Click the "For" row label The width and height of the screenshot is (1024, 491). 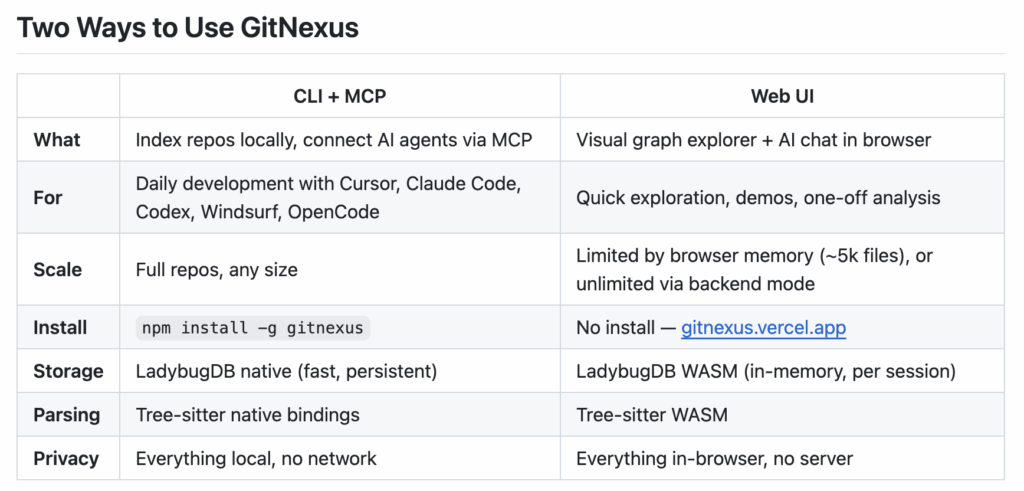coord(47,198)
